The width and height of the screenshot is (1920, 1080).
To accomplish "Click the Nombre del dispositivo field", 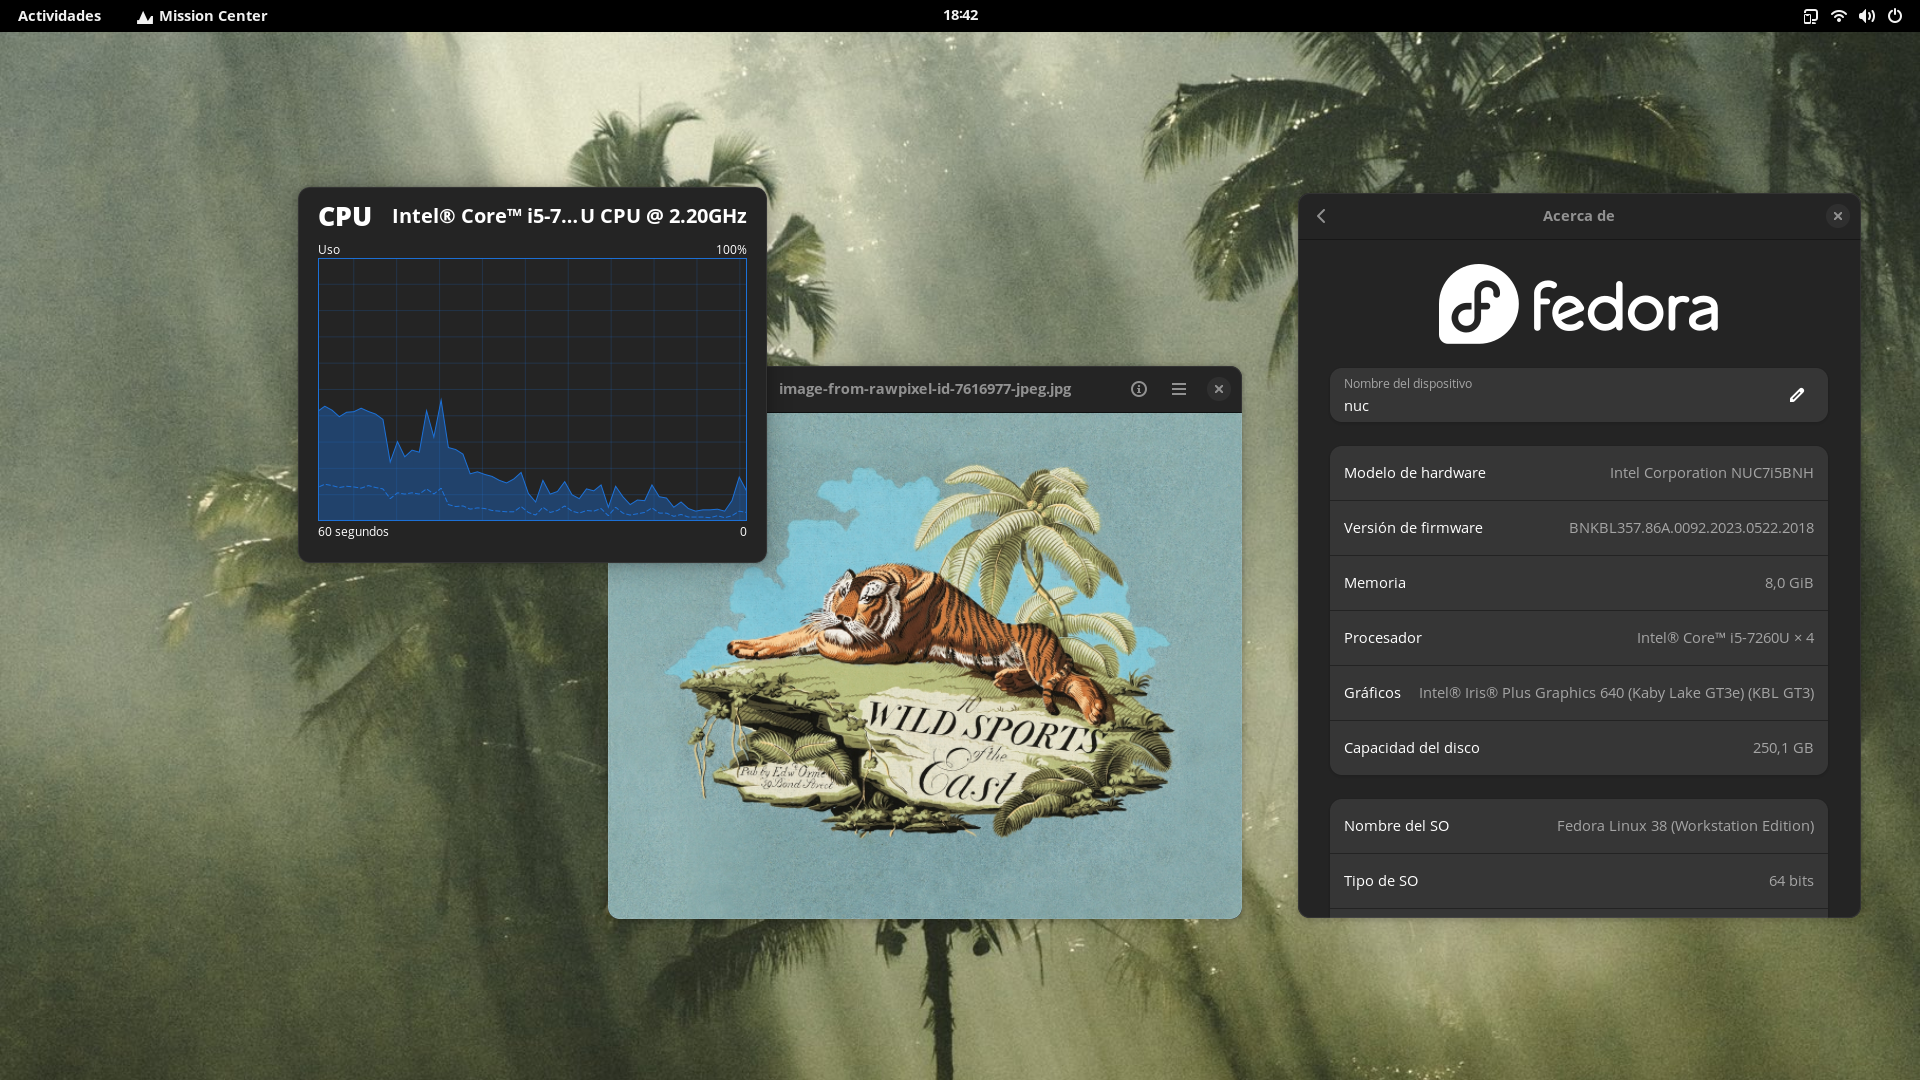I will pos(1578,395).
